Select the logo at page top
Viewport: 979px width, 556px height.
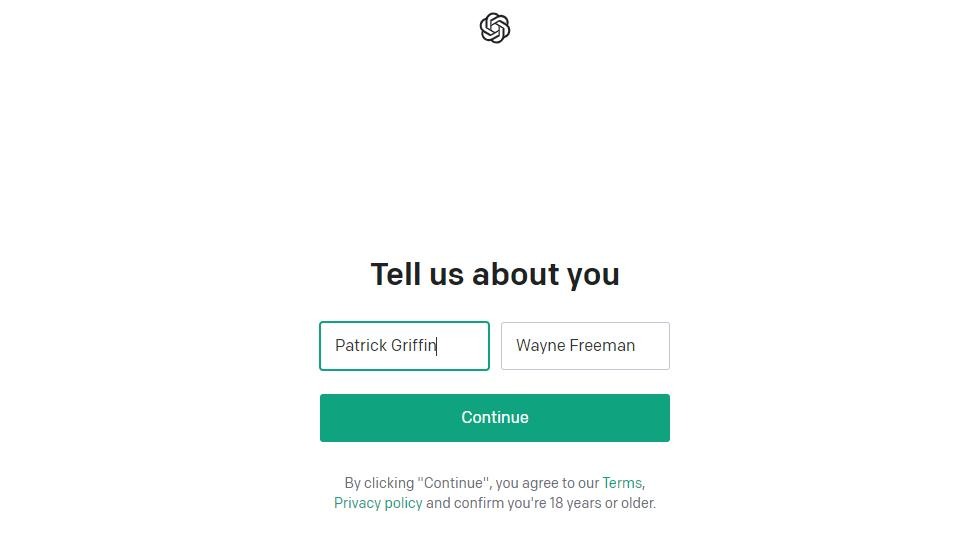pyautogui.click(x=494, y=28)
